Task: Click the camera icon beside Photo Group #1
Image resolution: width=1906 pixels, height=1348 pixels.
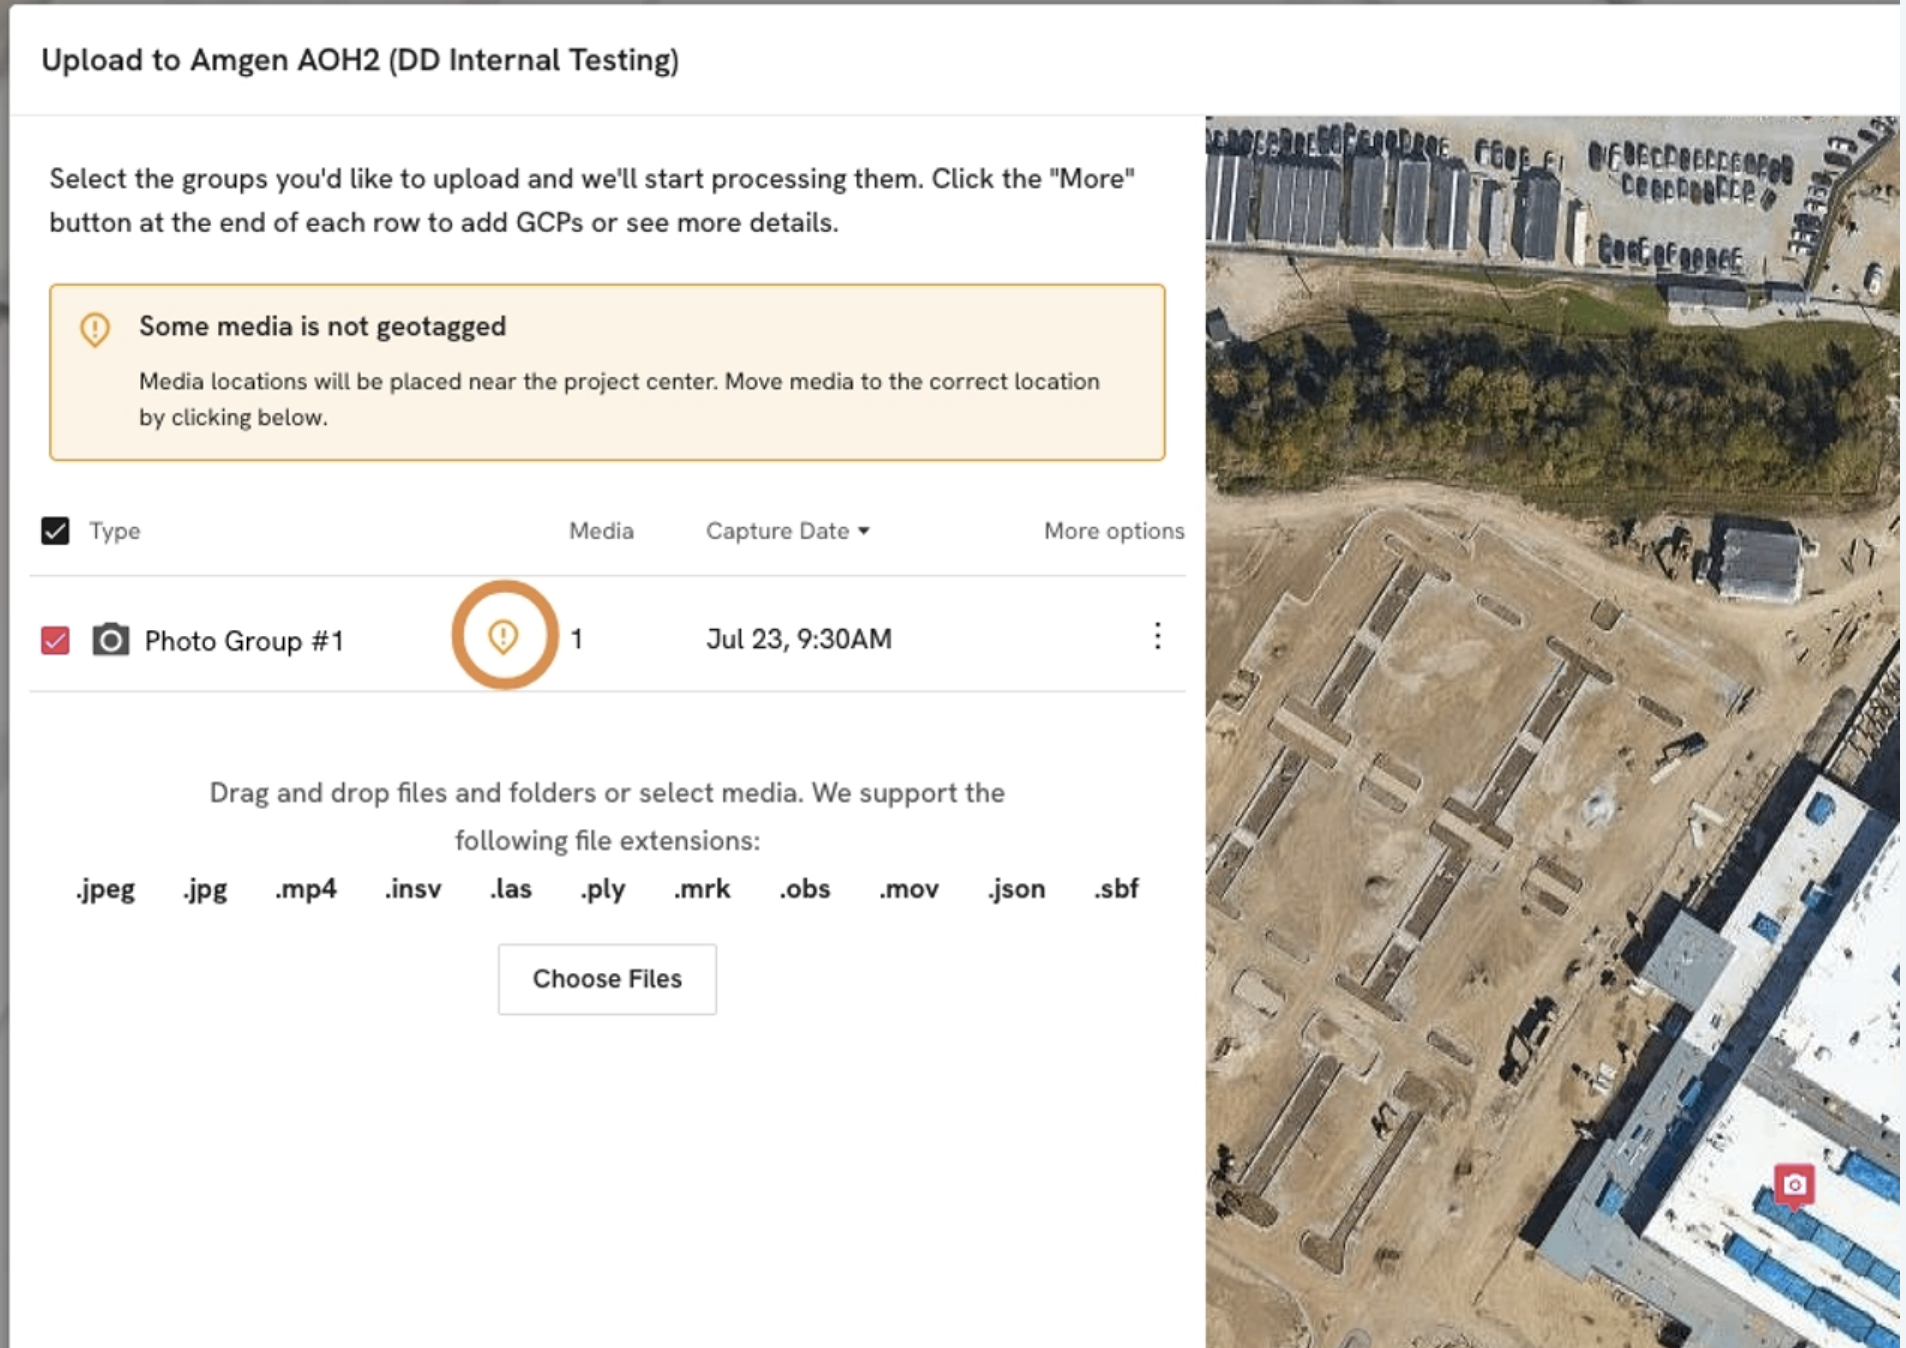Action: (x=110, y=640)
